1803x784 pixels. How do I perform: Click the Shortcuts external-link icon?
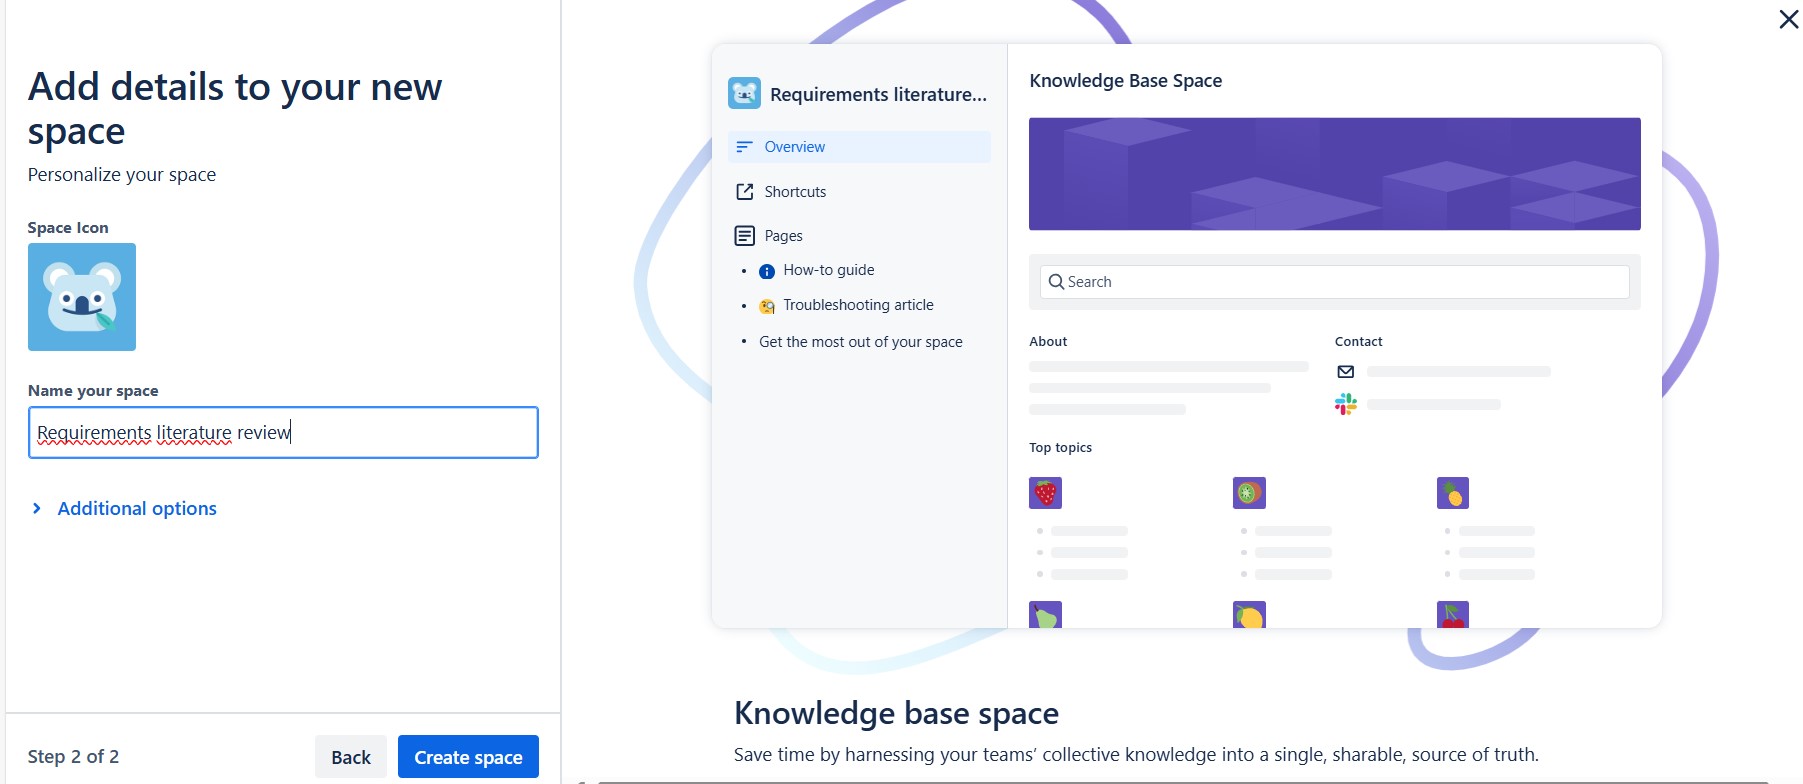744,191
